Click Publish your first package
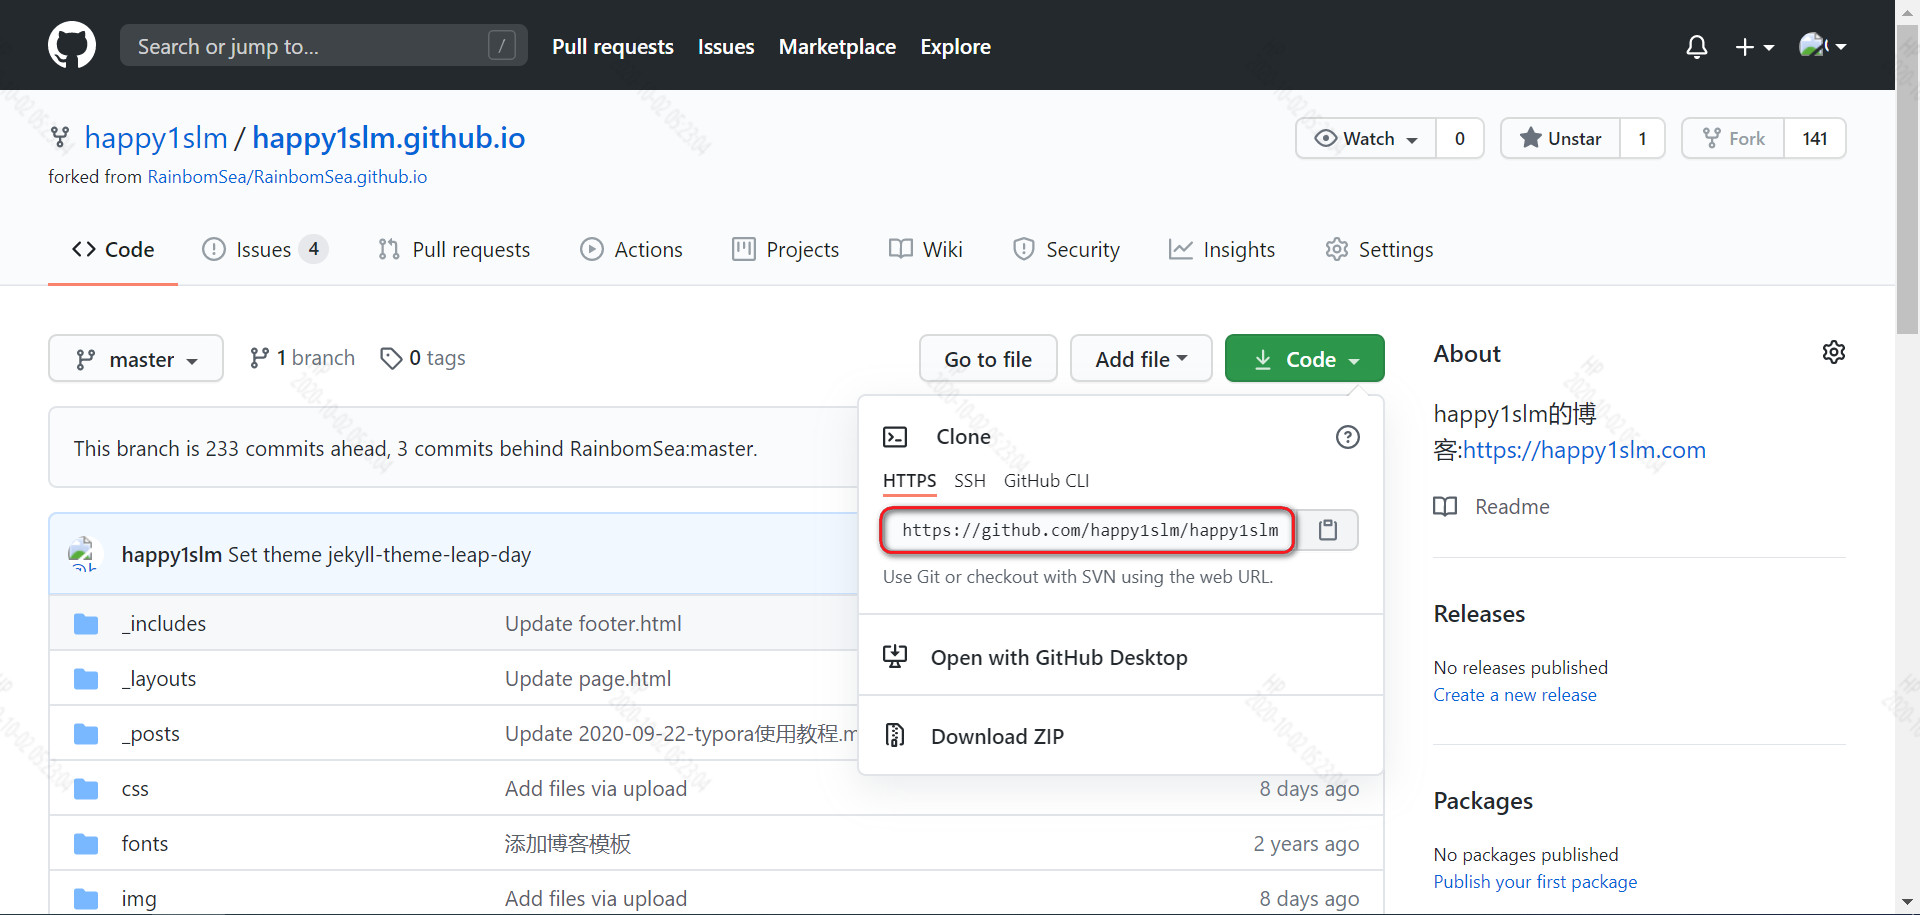1920x915 pixels. (1535, 882)
